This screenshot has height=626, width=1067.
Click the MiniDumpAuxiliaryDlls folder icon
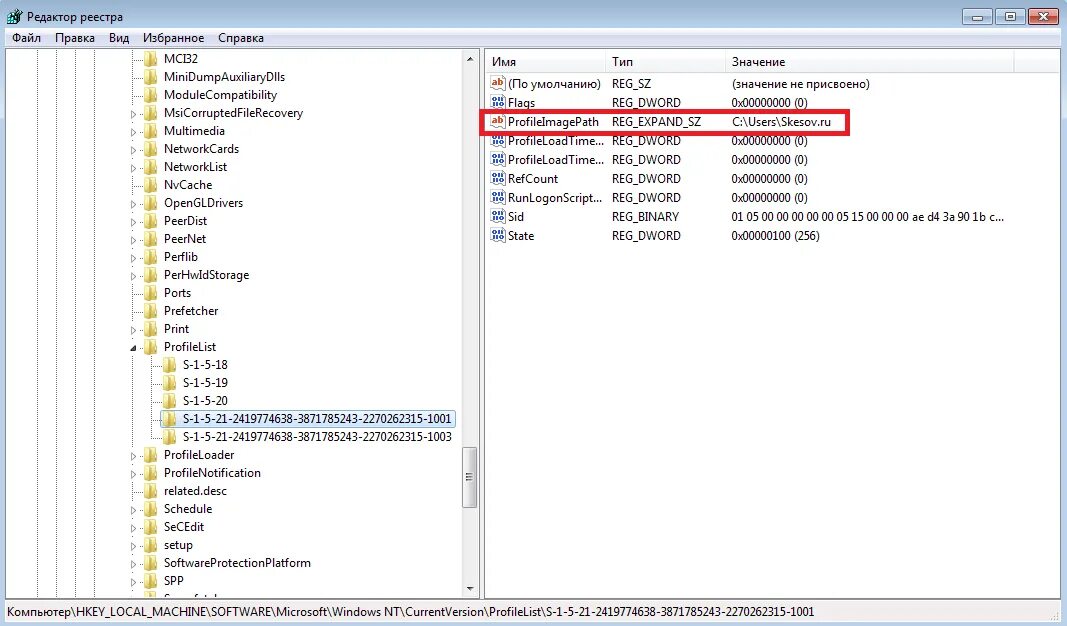coord(150,76)
